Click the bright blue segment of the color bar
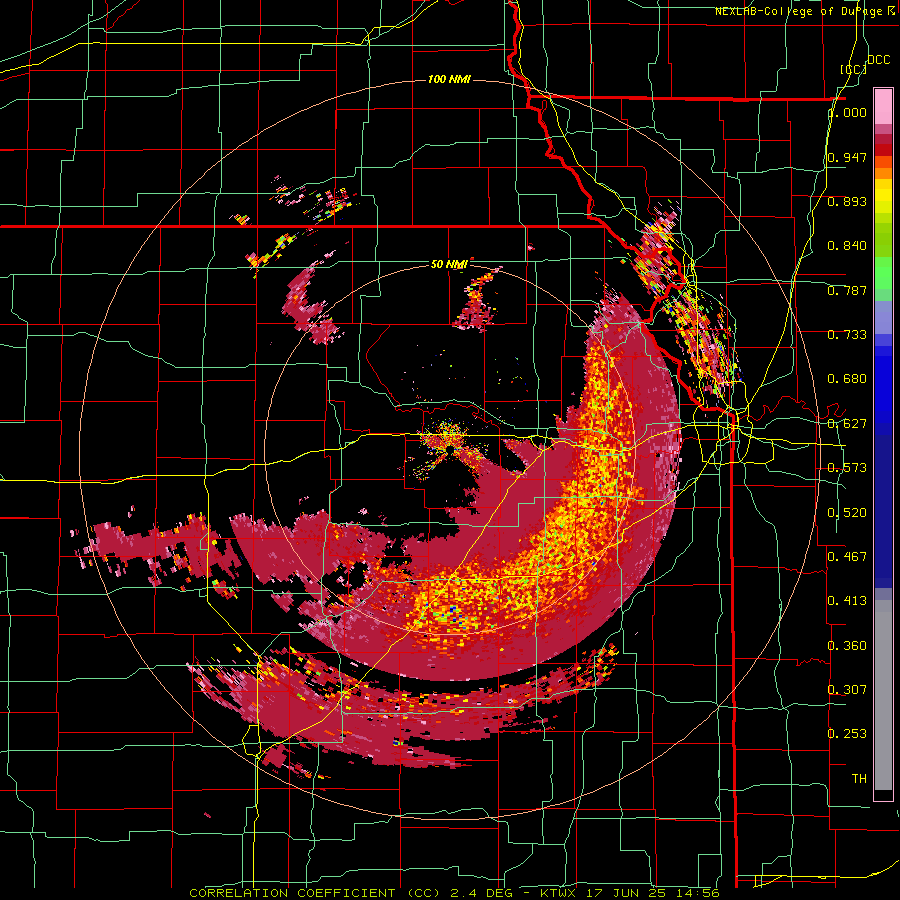This screenshot has height=900, width=900. [883, 381]
